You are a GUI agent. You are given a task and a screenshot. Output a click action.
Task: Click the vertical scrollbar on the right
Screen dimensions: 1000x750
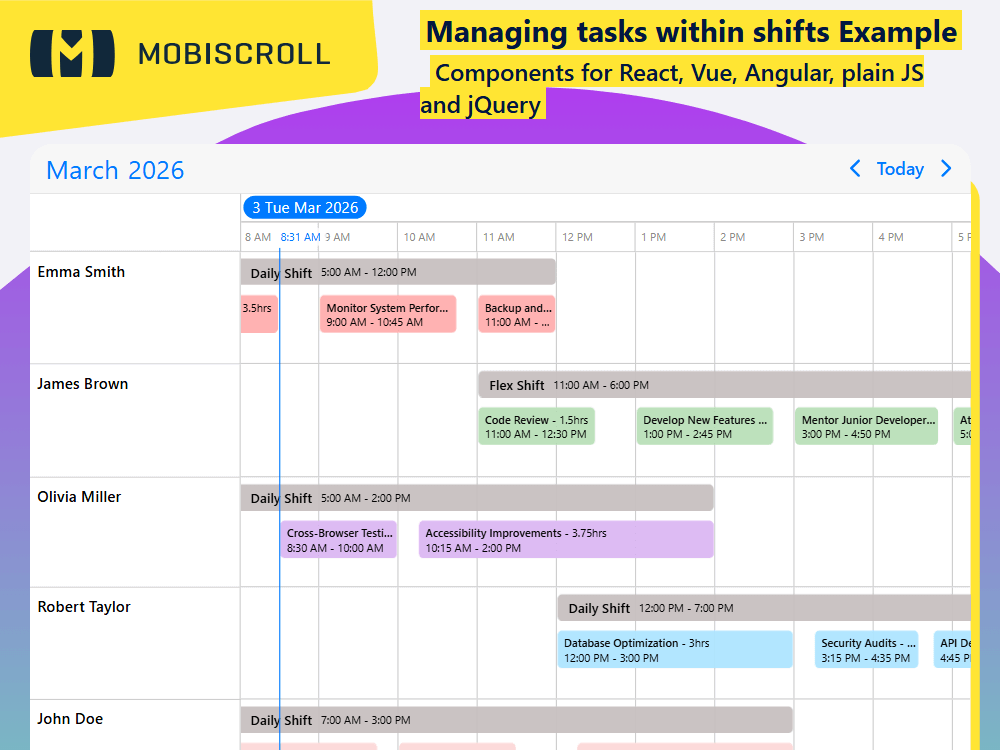click(x=976, y=450)
